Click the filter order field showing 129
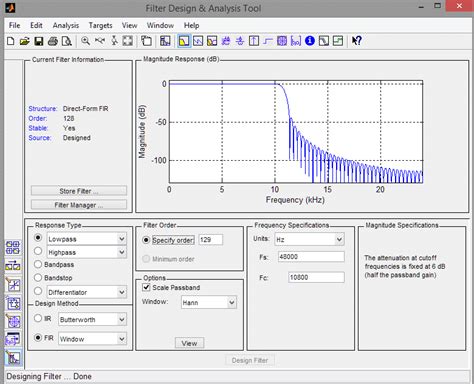The height and width of the screenshot is (384, 474). pos(211,240)
